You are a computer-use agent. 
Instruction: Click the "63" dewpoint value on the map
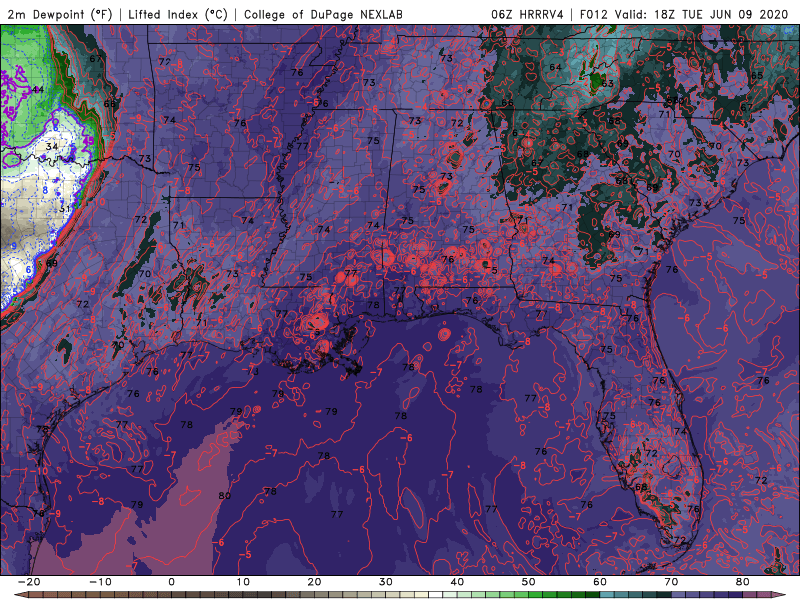[607, 83]
